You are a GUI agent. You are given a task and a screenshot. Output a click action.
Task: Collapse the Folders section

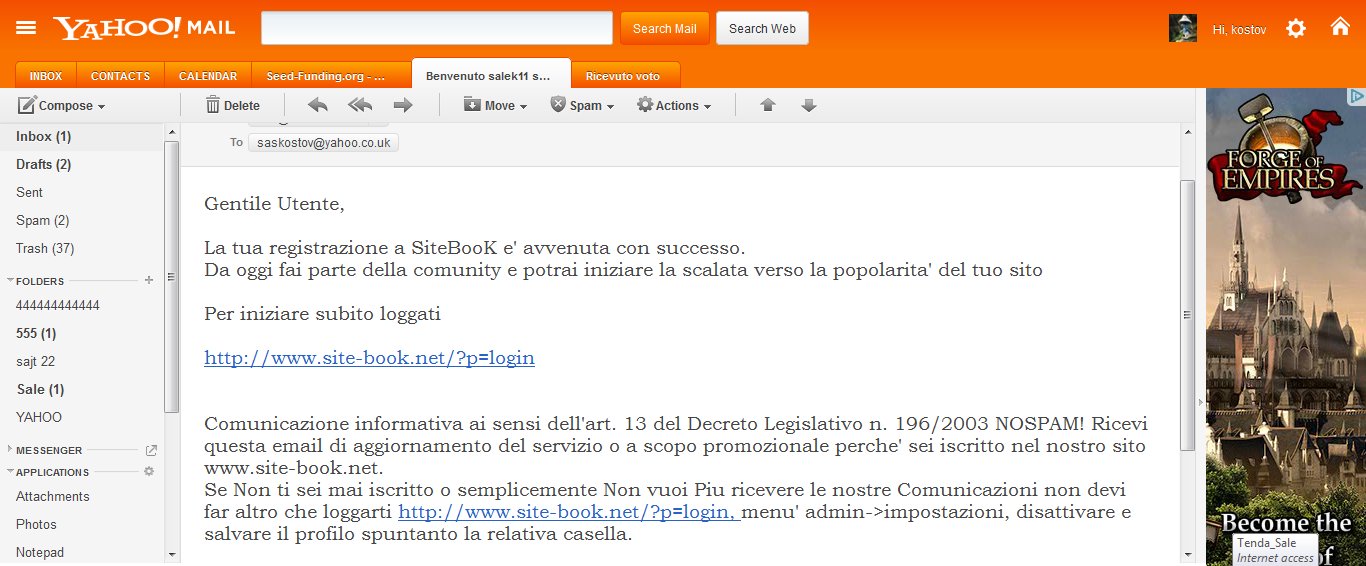pyautogui.click(x=10, y=282)
